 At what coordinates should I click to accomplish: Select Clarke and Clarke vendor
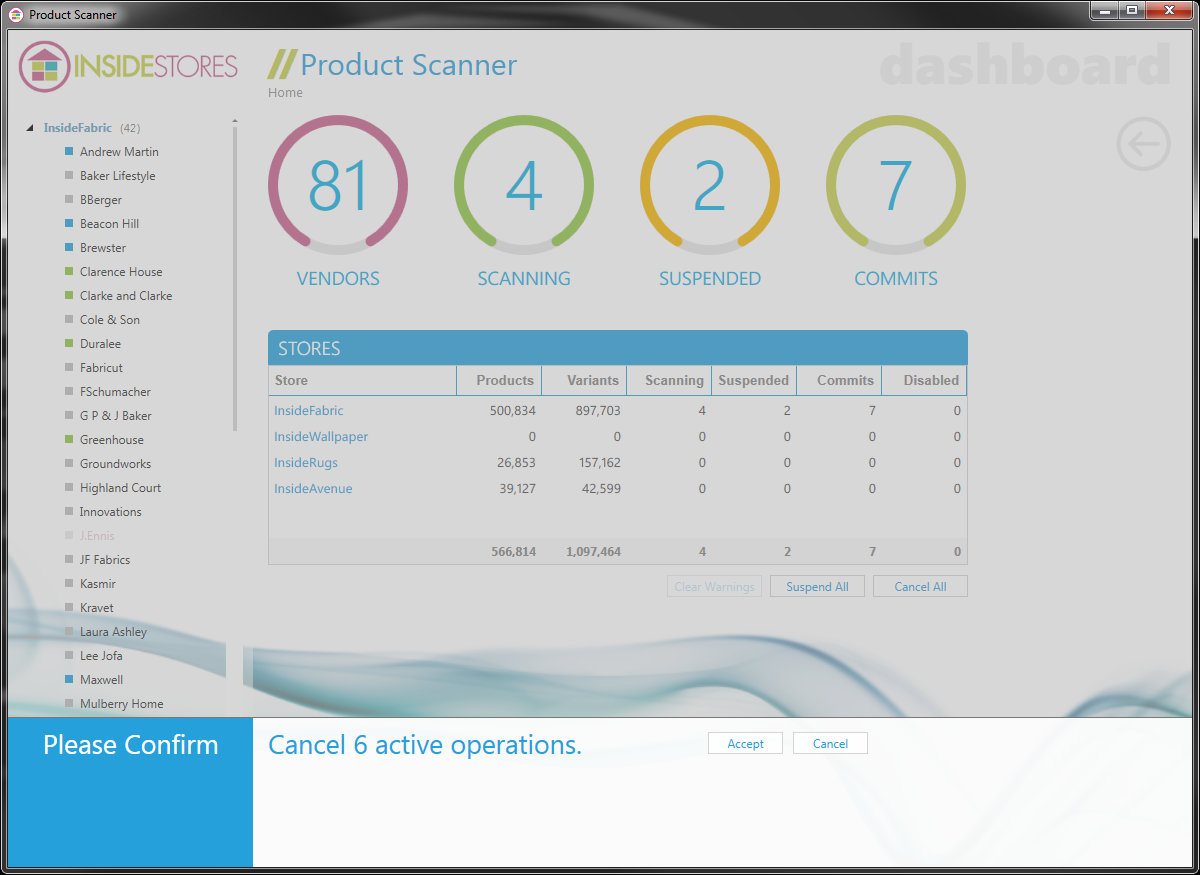point(126,296)
